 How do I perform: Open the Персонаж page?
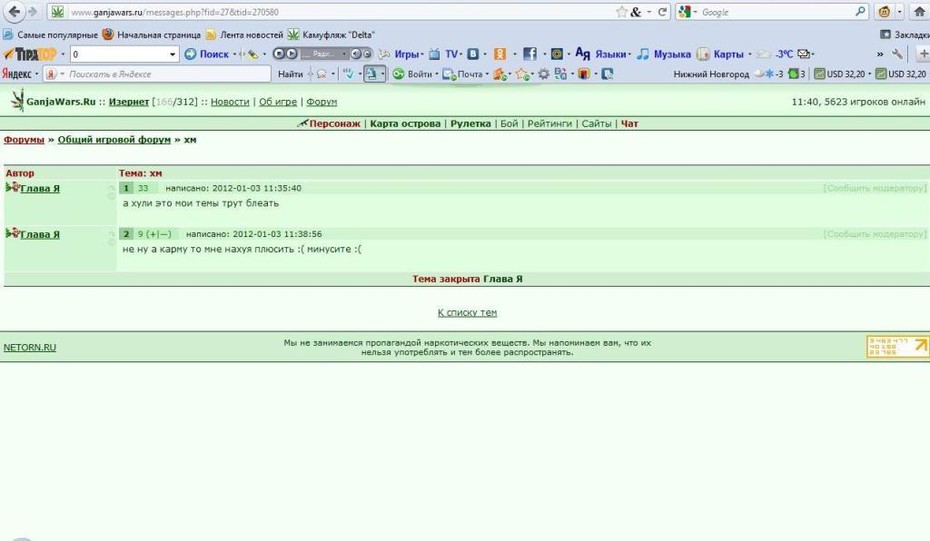pyautogui.click(x=335, y=124)
